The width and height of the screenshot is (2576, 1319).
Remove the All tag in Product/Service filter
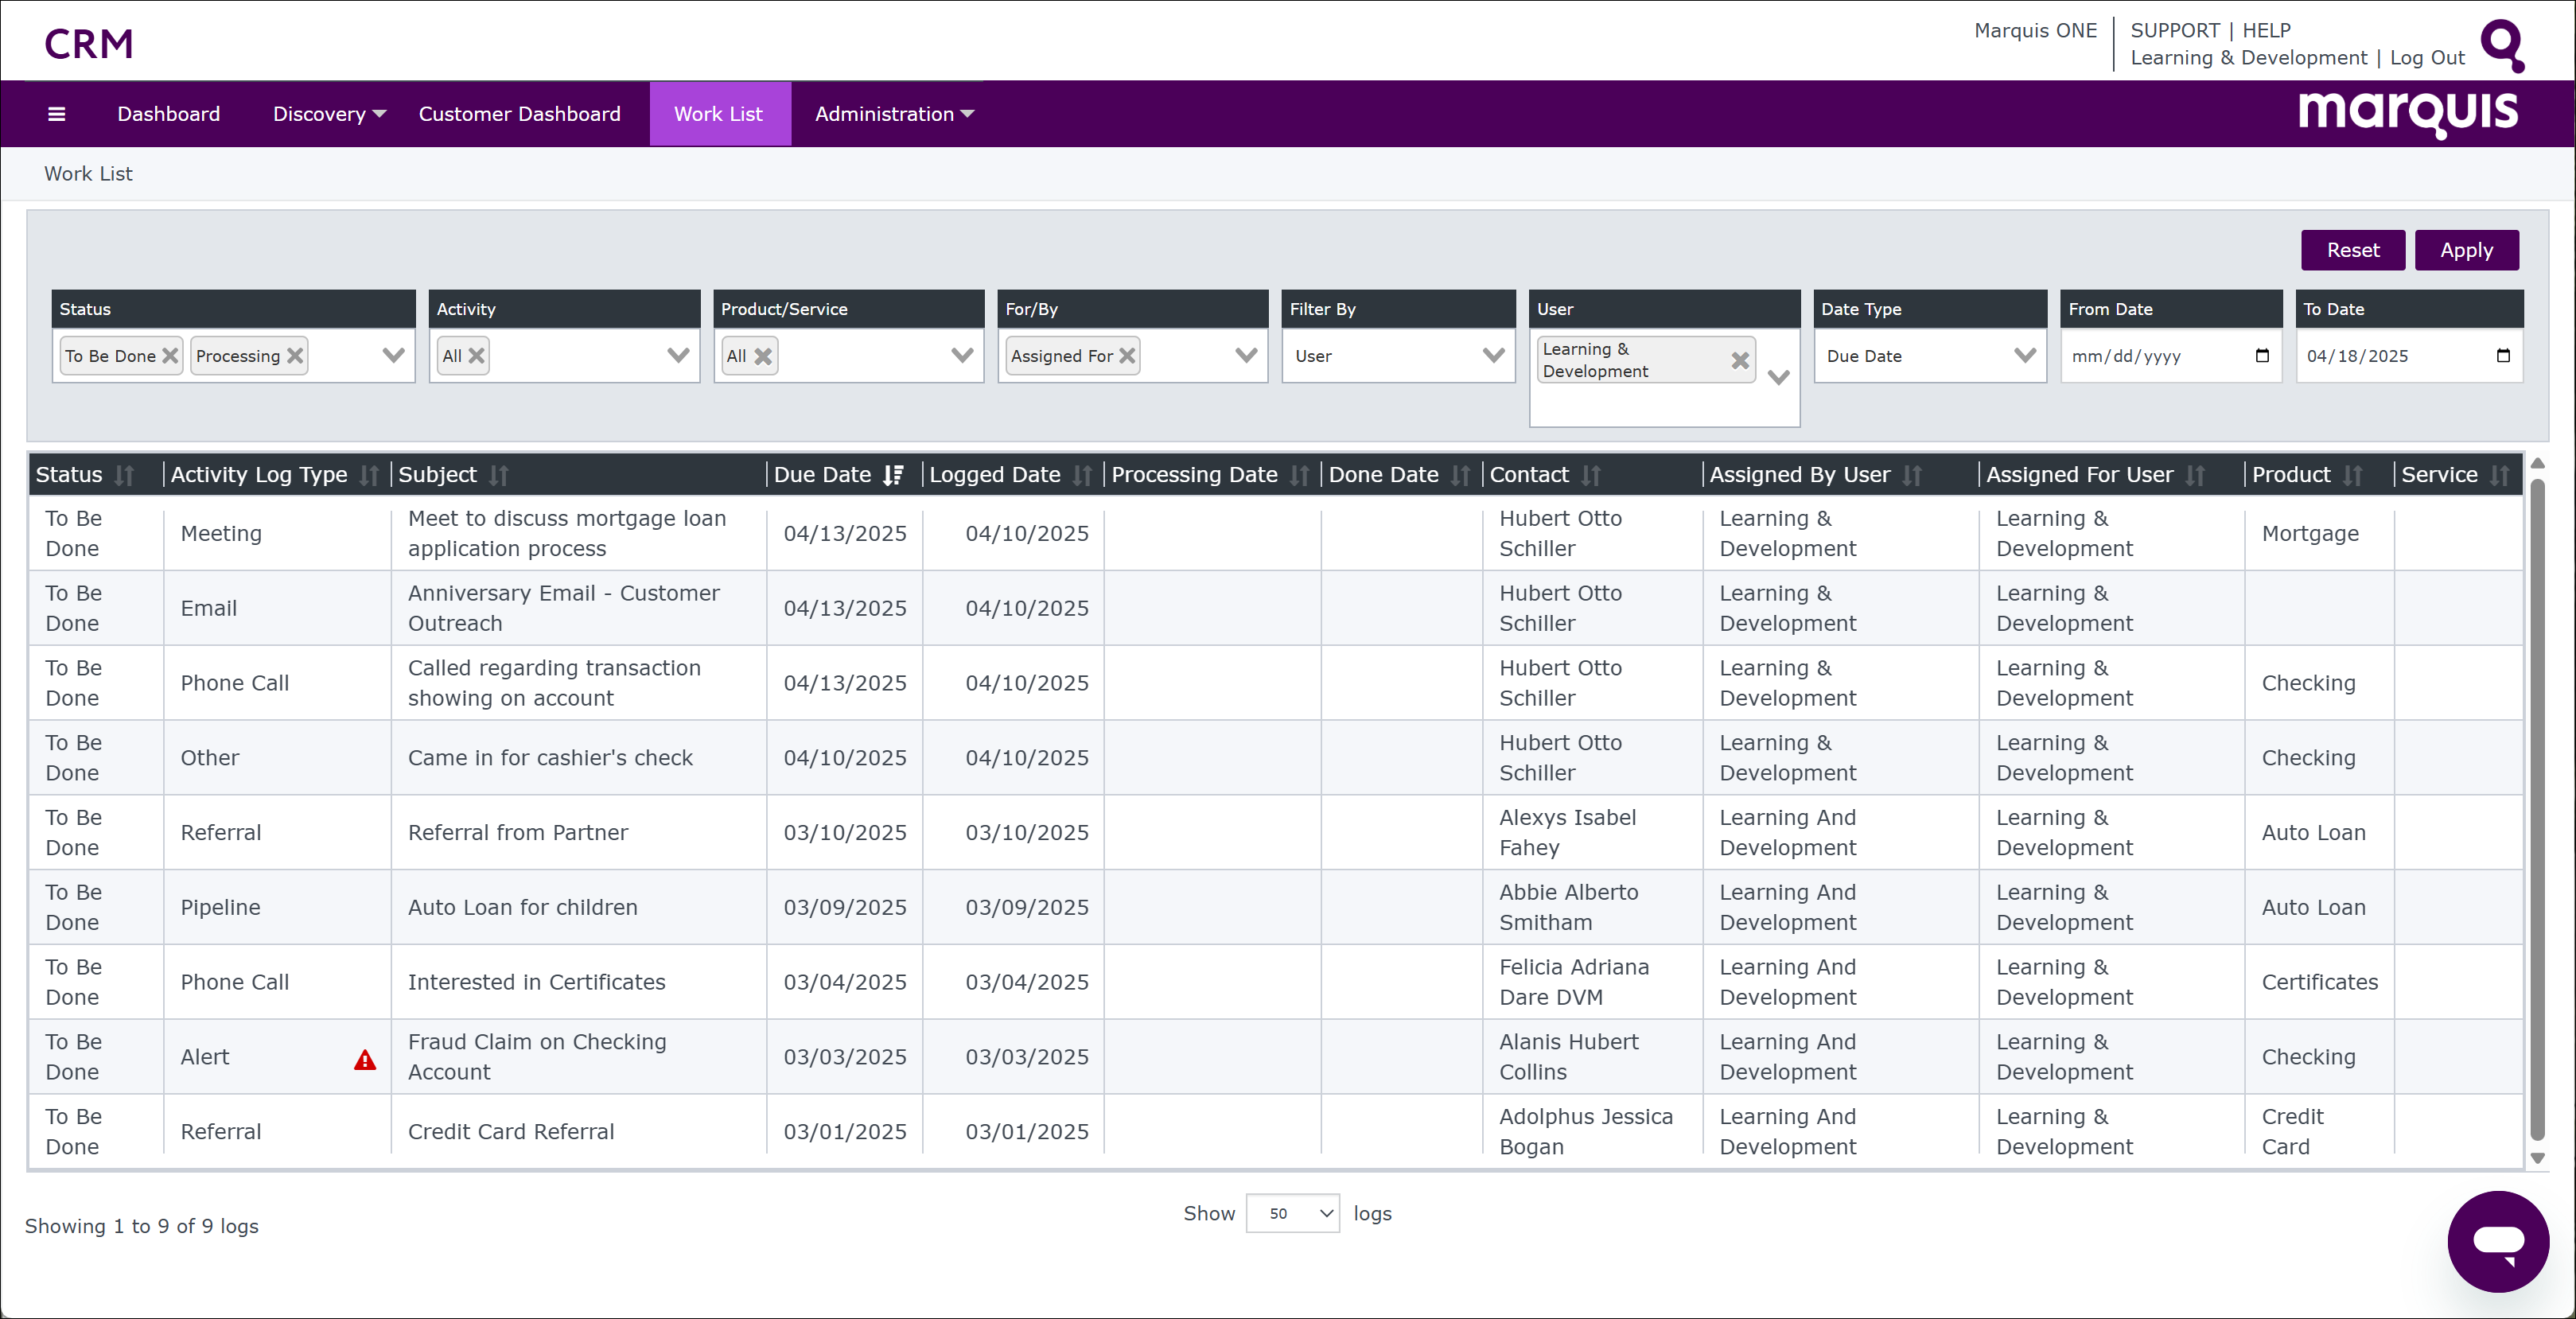(x=763, y=356)
